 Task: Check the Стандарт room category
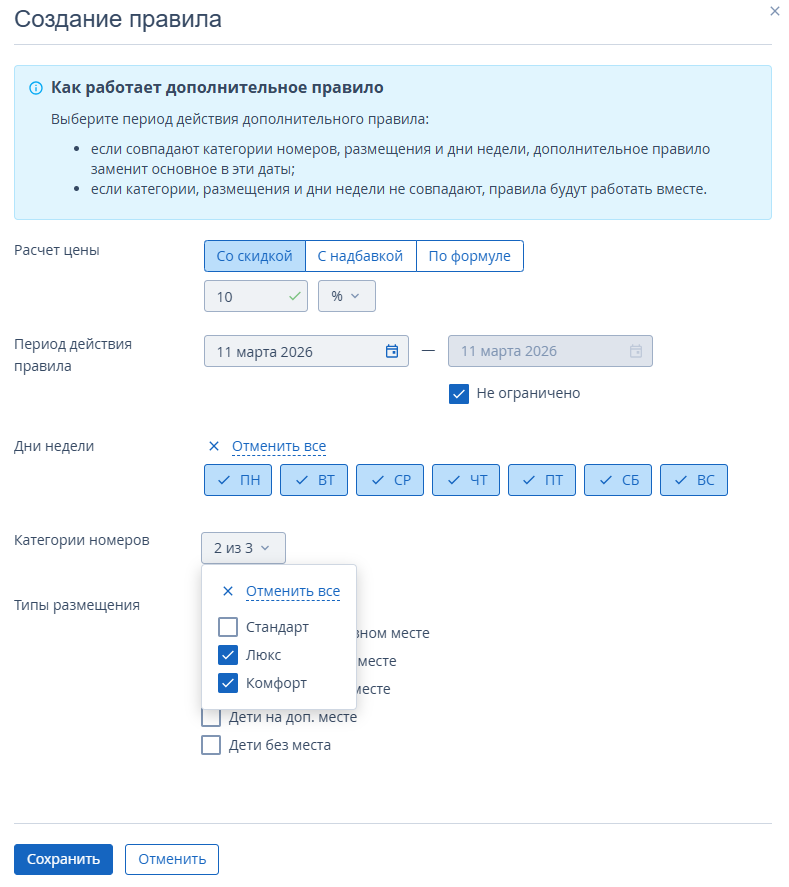click(x=228, y=627)
